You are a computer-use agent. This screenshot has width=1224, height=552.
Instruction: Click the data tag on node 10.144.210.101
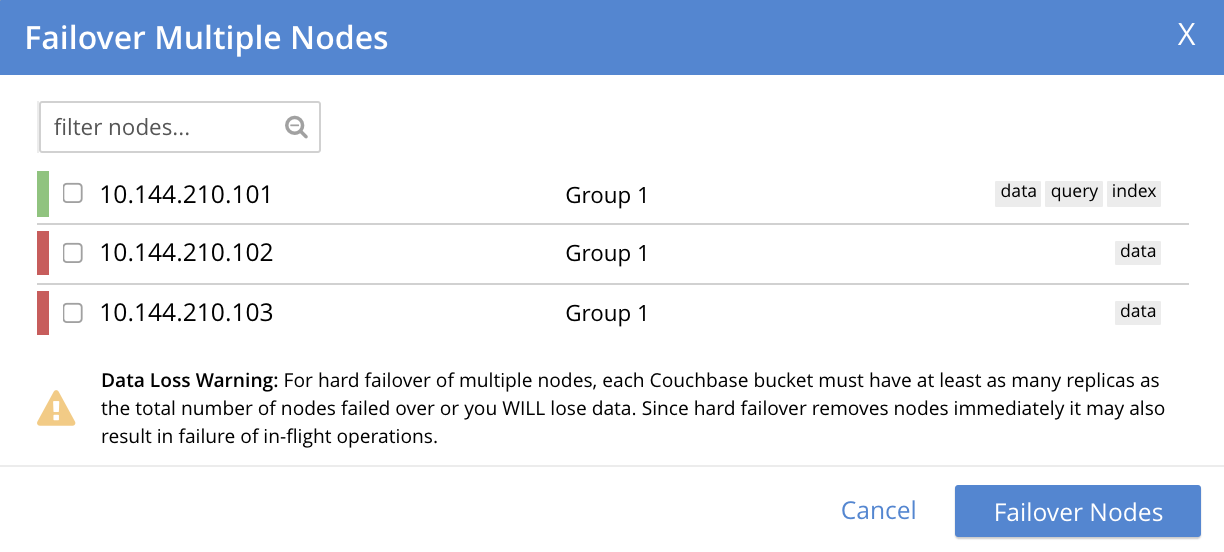pyautogui.click(x=1018, y=192)
